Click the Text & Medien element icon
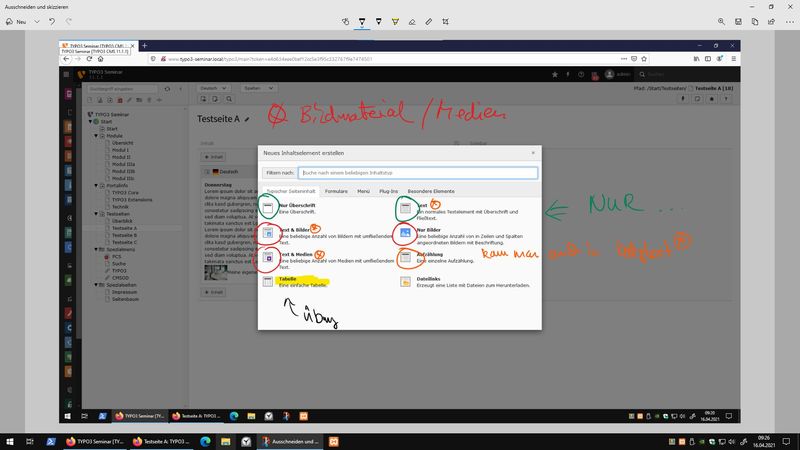Viewport: 800px width, 450px height. pos(268,257)
